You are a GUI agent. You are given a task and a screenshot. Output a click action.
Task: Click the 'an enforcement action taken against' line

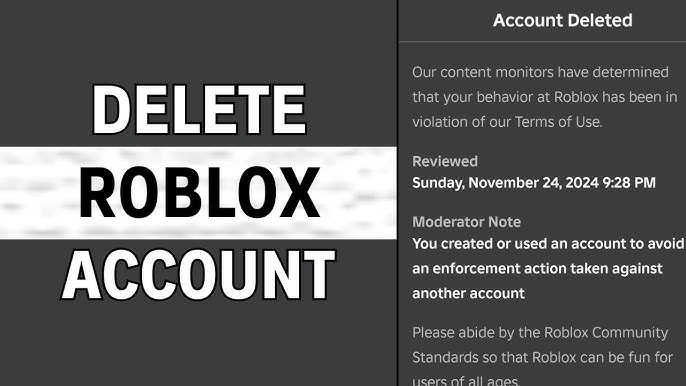pos(537,268)
